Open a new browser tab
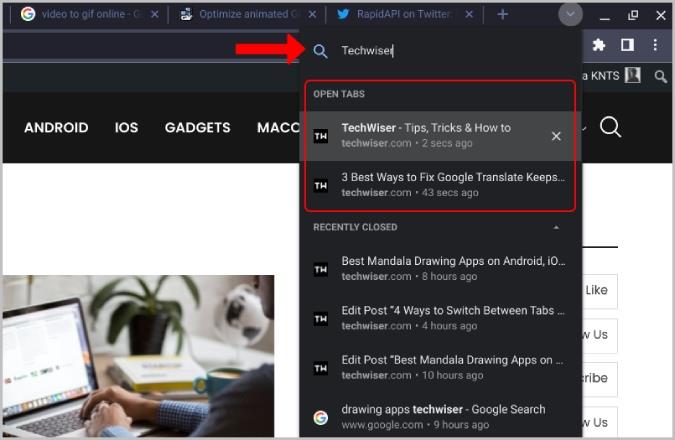This screenshot has height=440, width=675. click(x=502, y=14)
